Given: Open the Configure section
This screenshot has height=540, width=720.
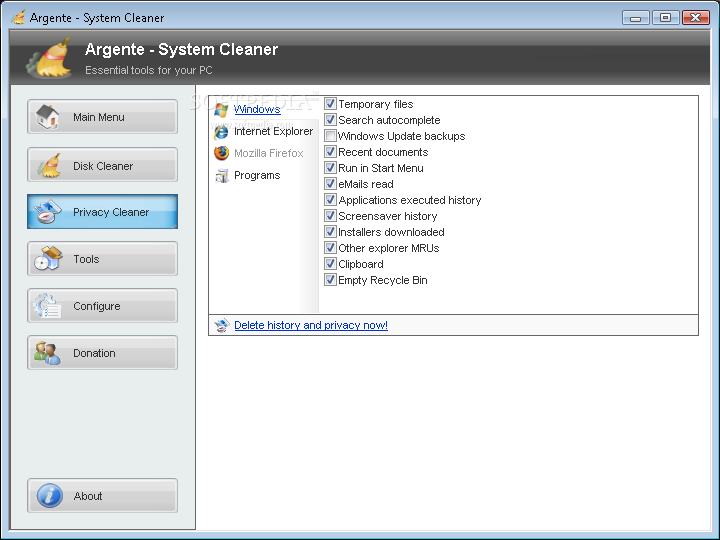Looking at the screenshot, I should point(102,306).
